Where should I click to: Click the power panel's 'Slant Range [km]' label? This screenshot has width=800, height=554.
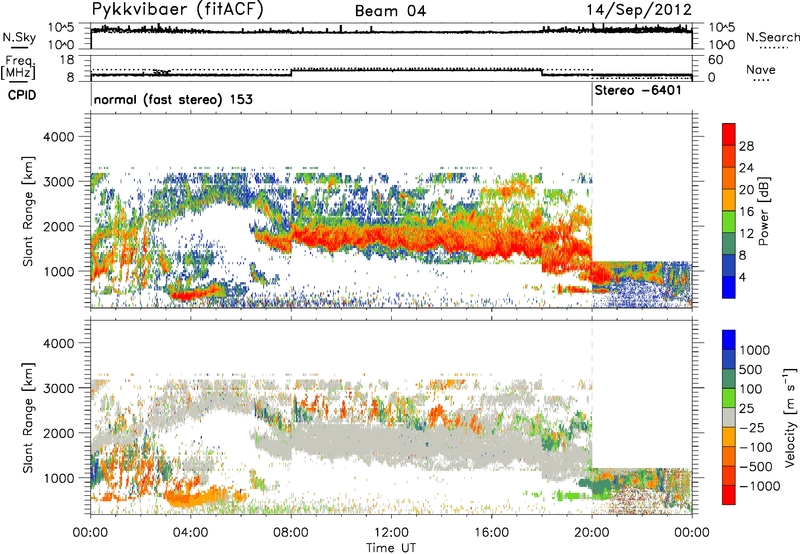pyautogui.click(x=28, y=211)
